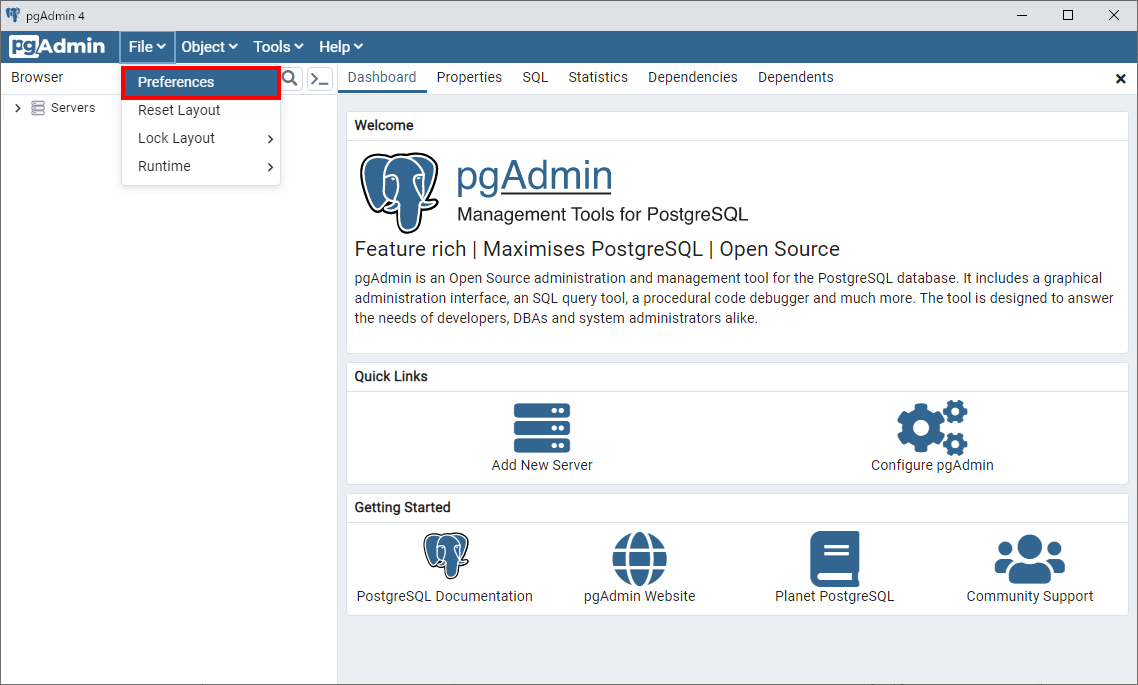Switch to the Dependencies tab

692,78
